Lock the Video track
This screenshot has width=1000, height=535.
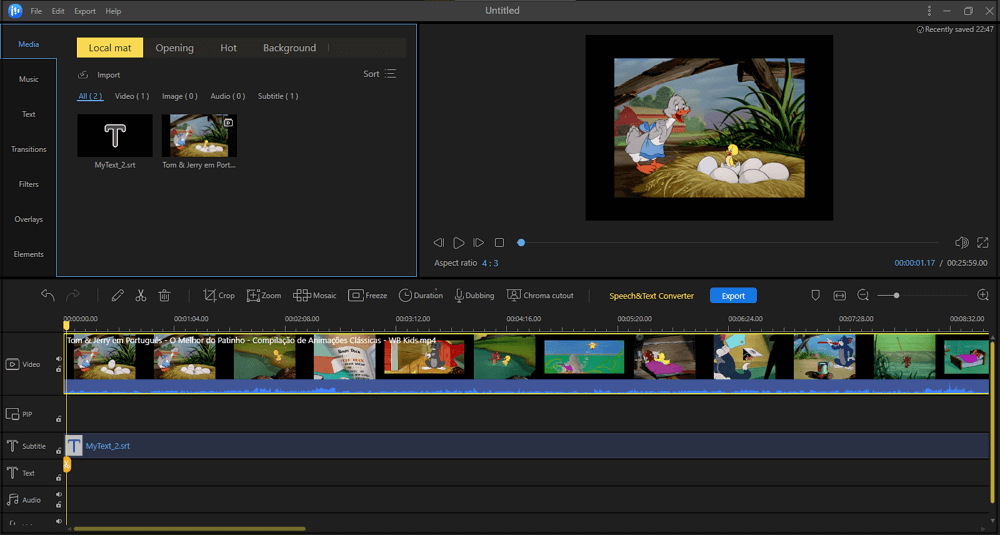pyautogui.click(x=59, y=369)
